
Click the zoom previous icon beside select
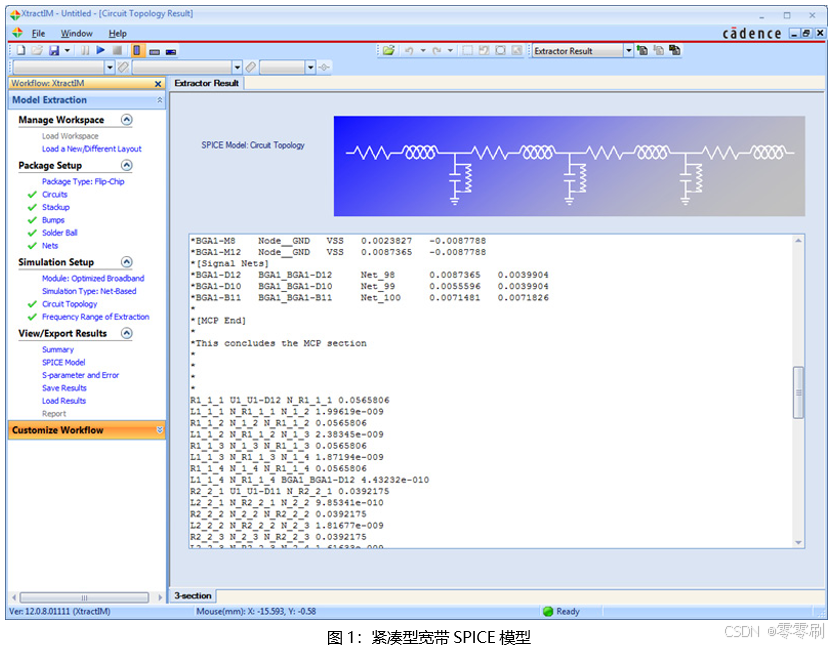tap(484, 51)
